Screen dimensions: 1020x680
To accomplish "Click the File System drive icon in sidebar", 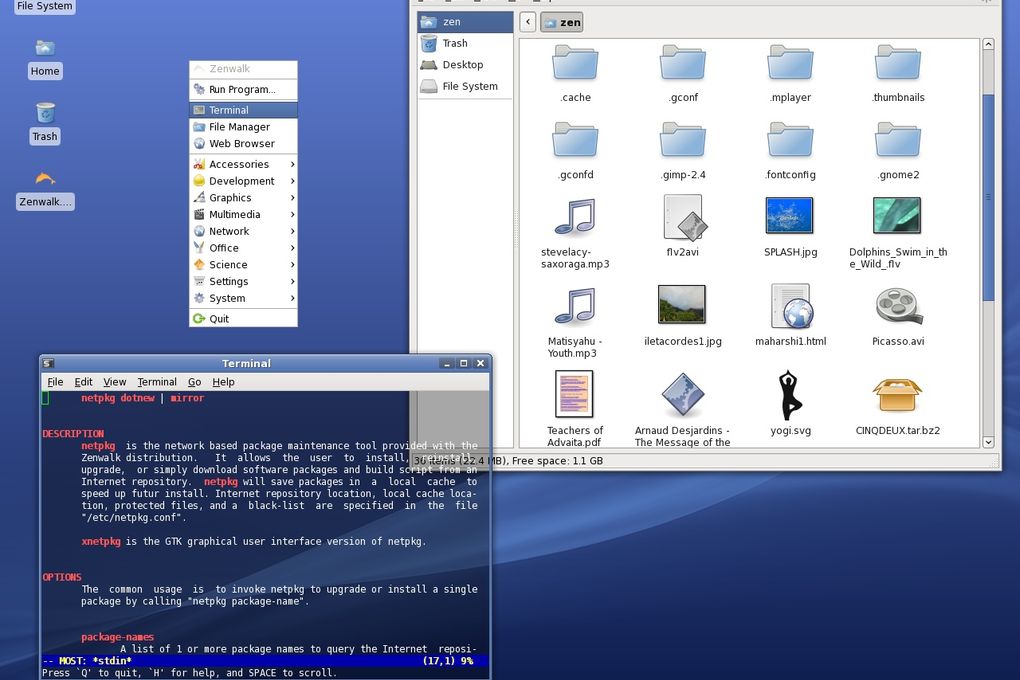I will point(428,86).
